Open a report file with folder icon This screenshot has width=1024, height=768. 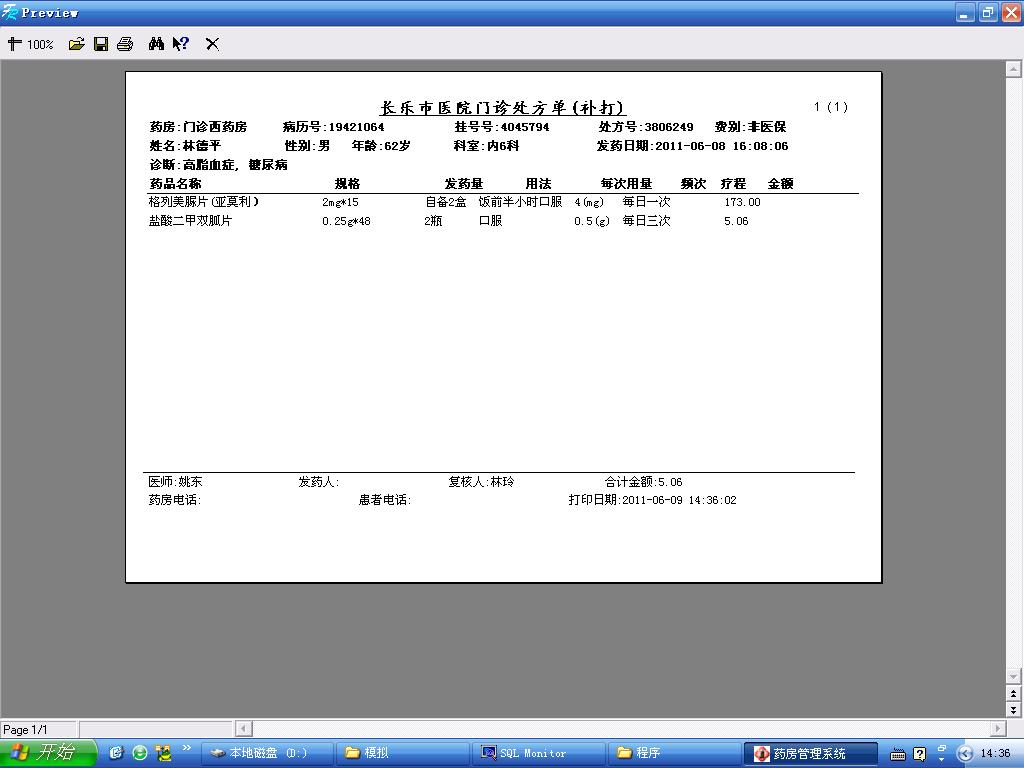[x=76, y=44]
